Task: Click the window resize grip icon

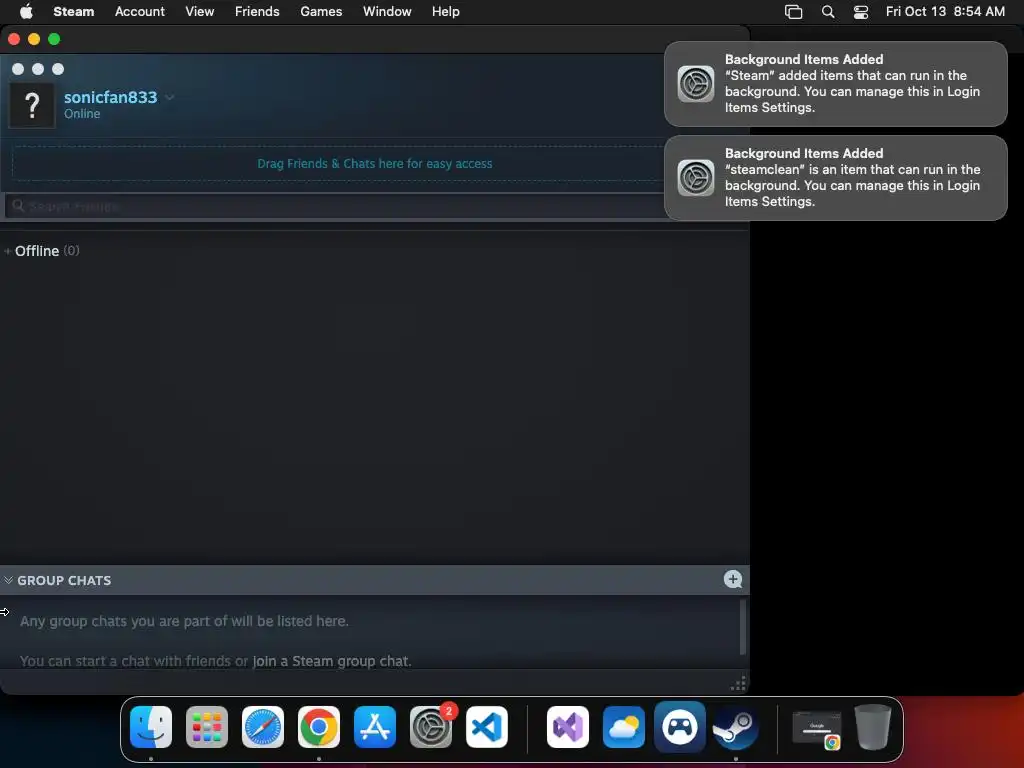Action: point(738,684)
